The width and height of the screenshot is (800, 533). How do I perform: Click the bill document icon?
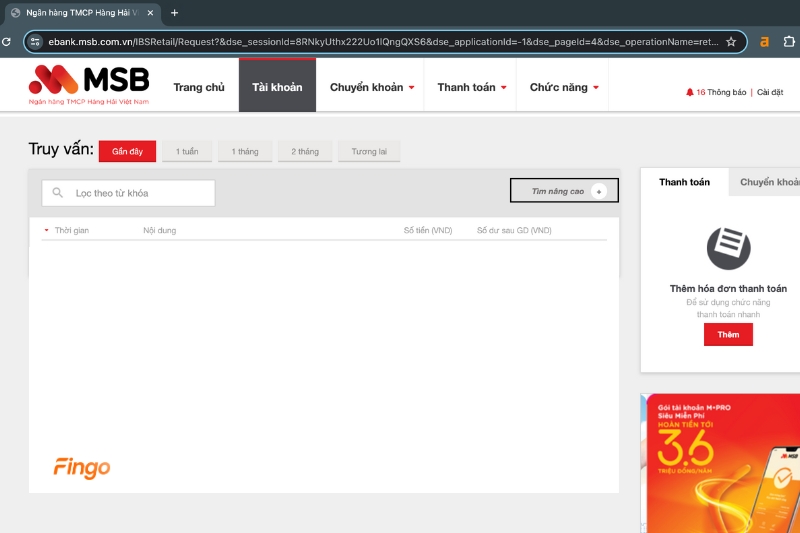pos(728,248)
